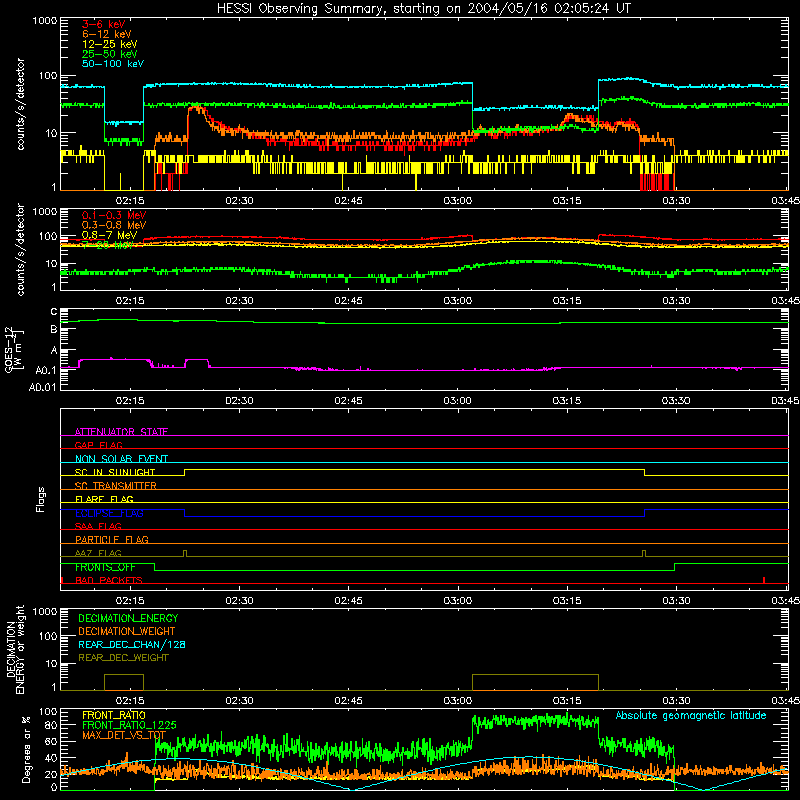
Task: Click the ATTENUATOR_STATE flag label
Action: (x=121, y=432)
